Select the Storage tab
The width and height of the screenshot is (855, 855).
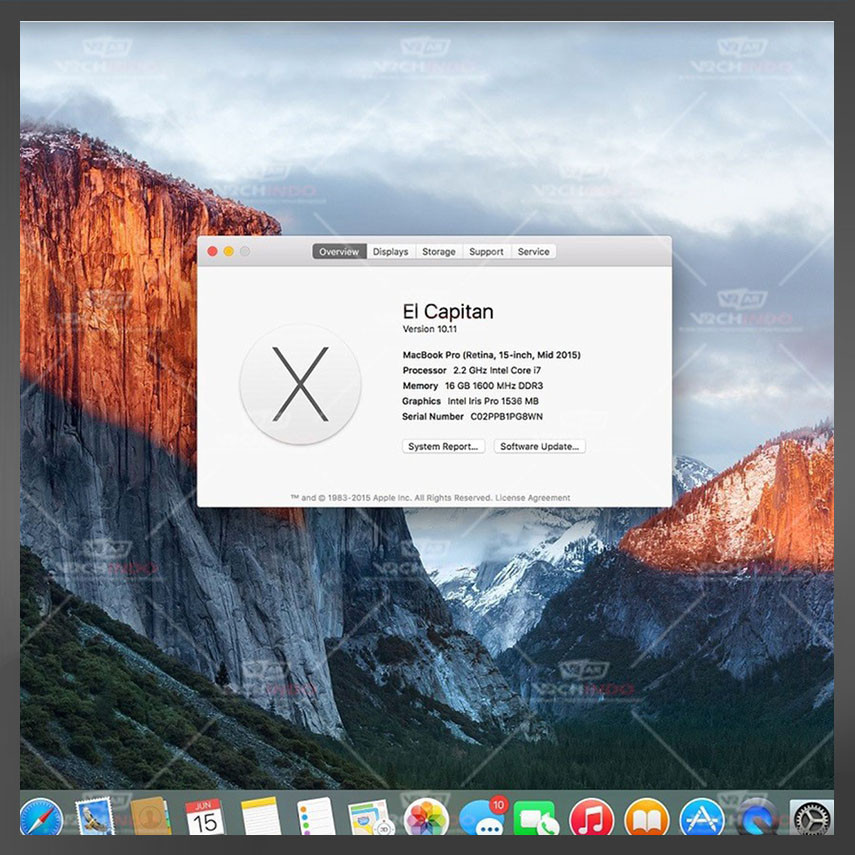(438, 252)
